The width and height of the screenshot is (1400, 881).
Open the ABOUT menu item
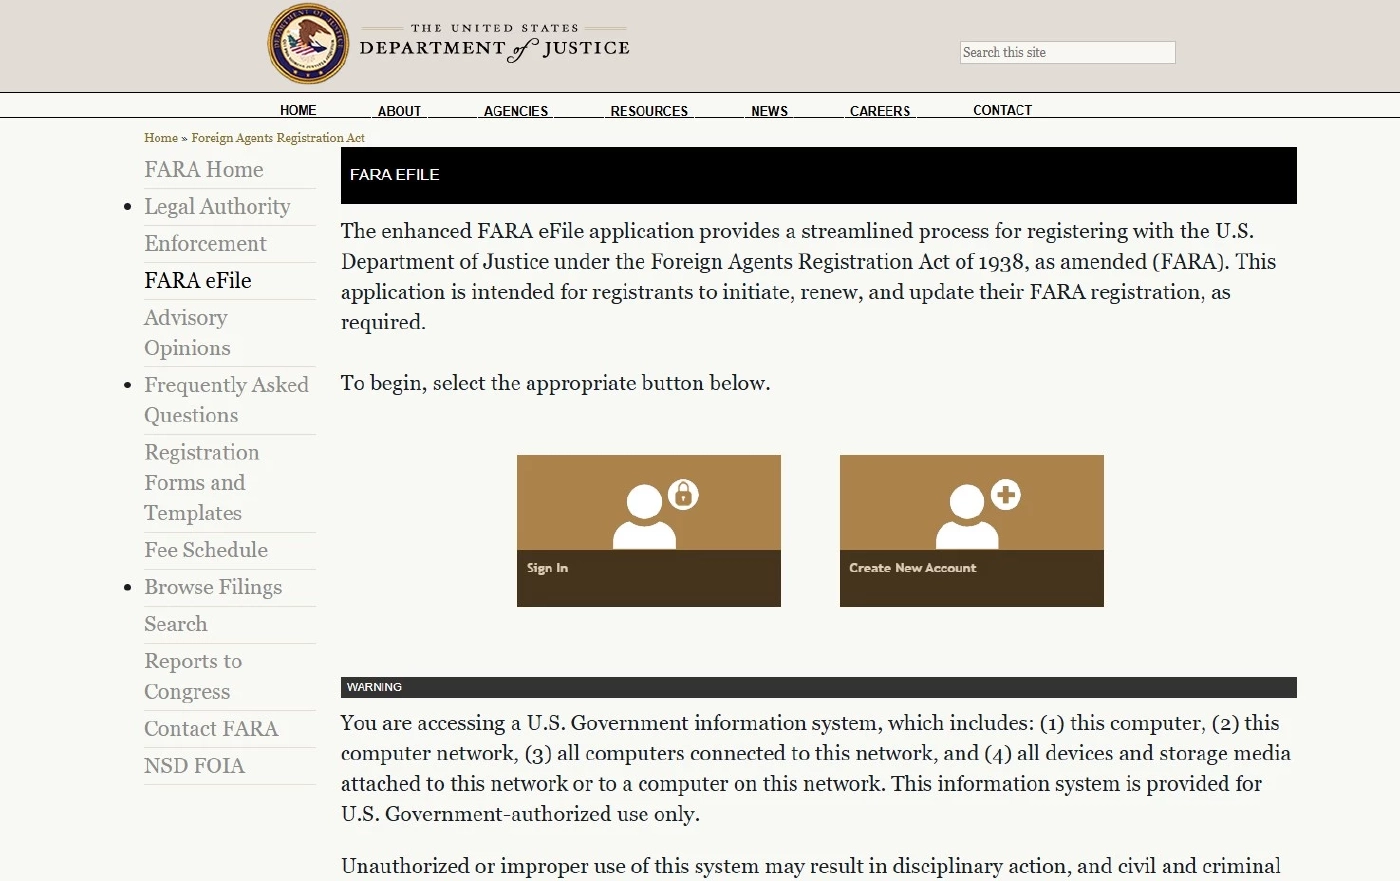[399, 111]
